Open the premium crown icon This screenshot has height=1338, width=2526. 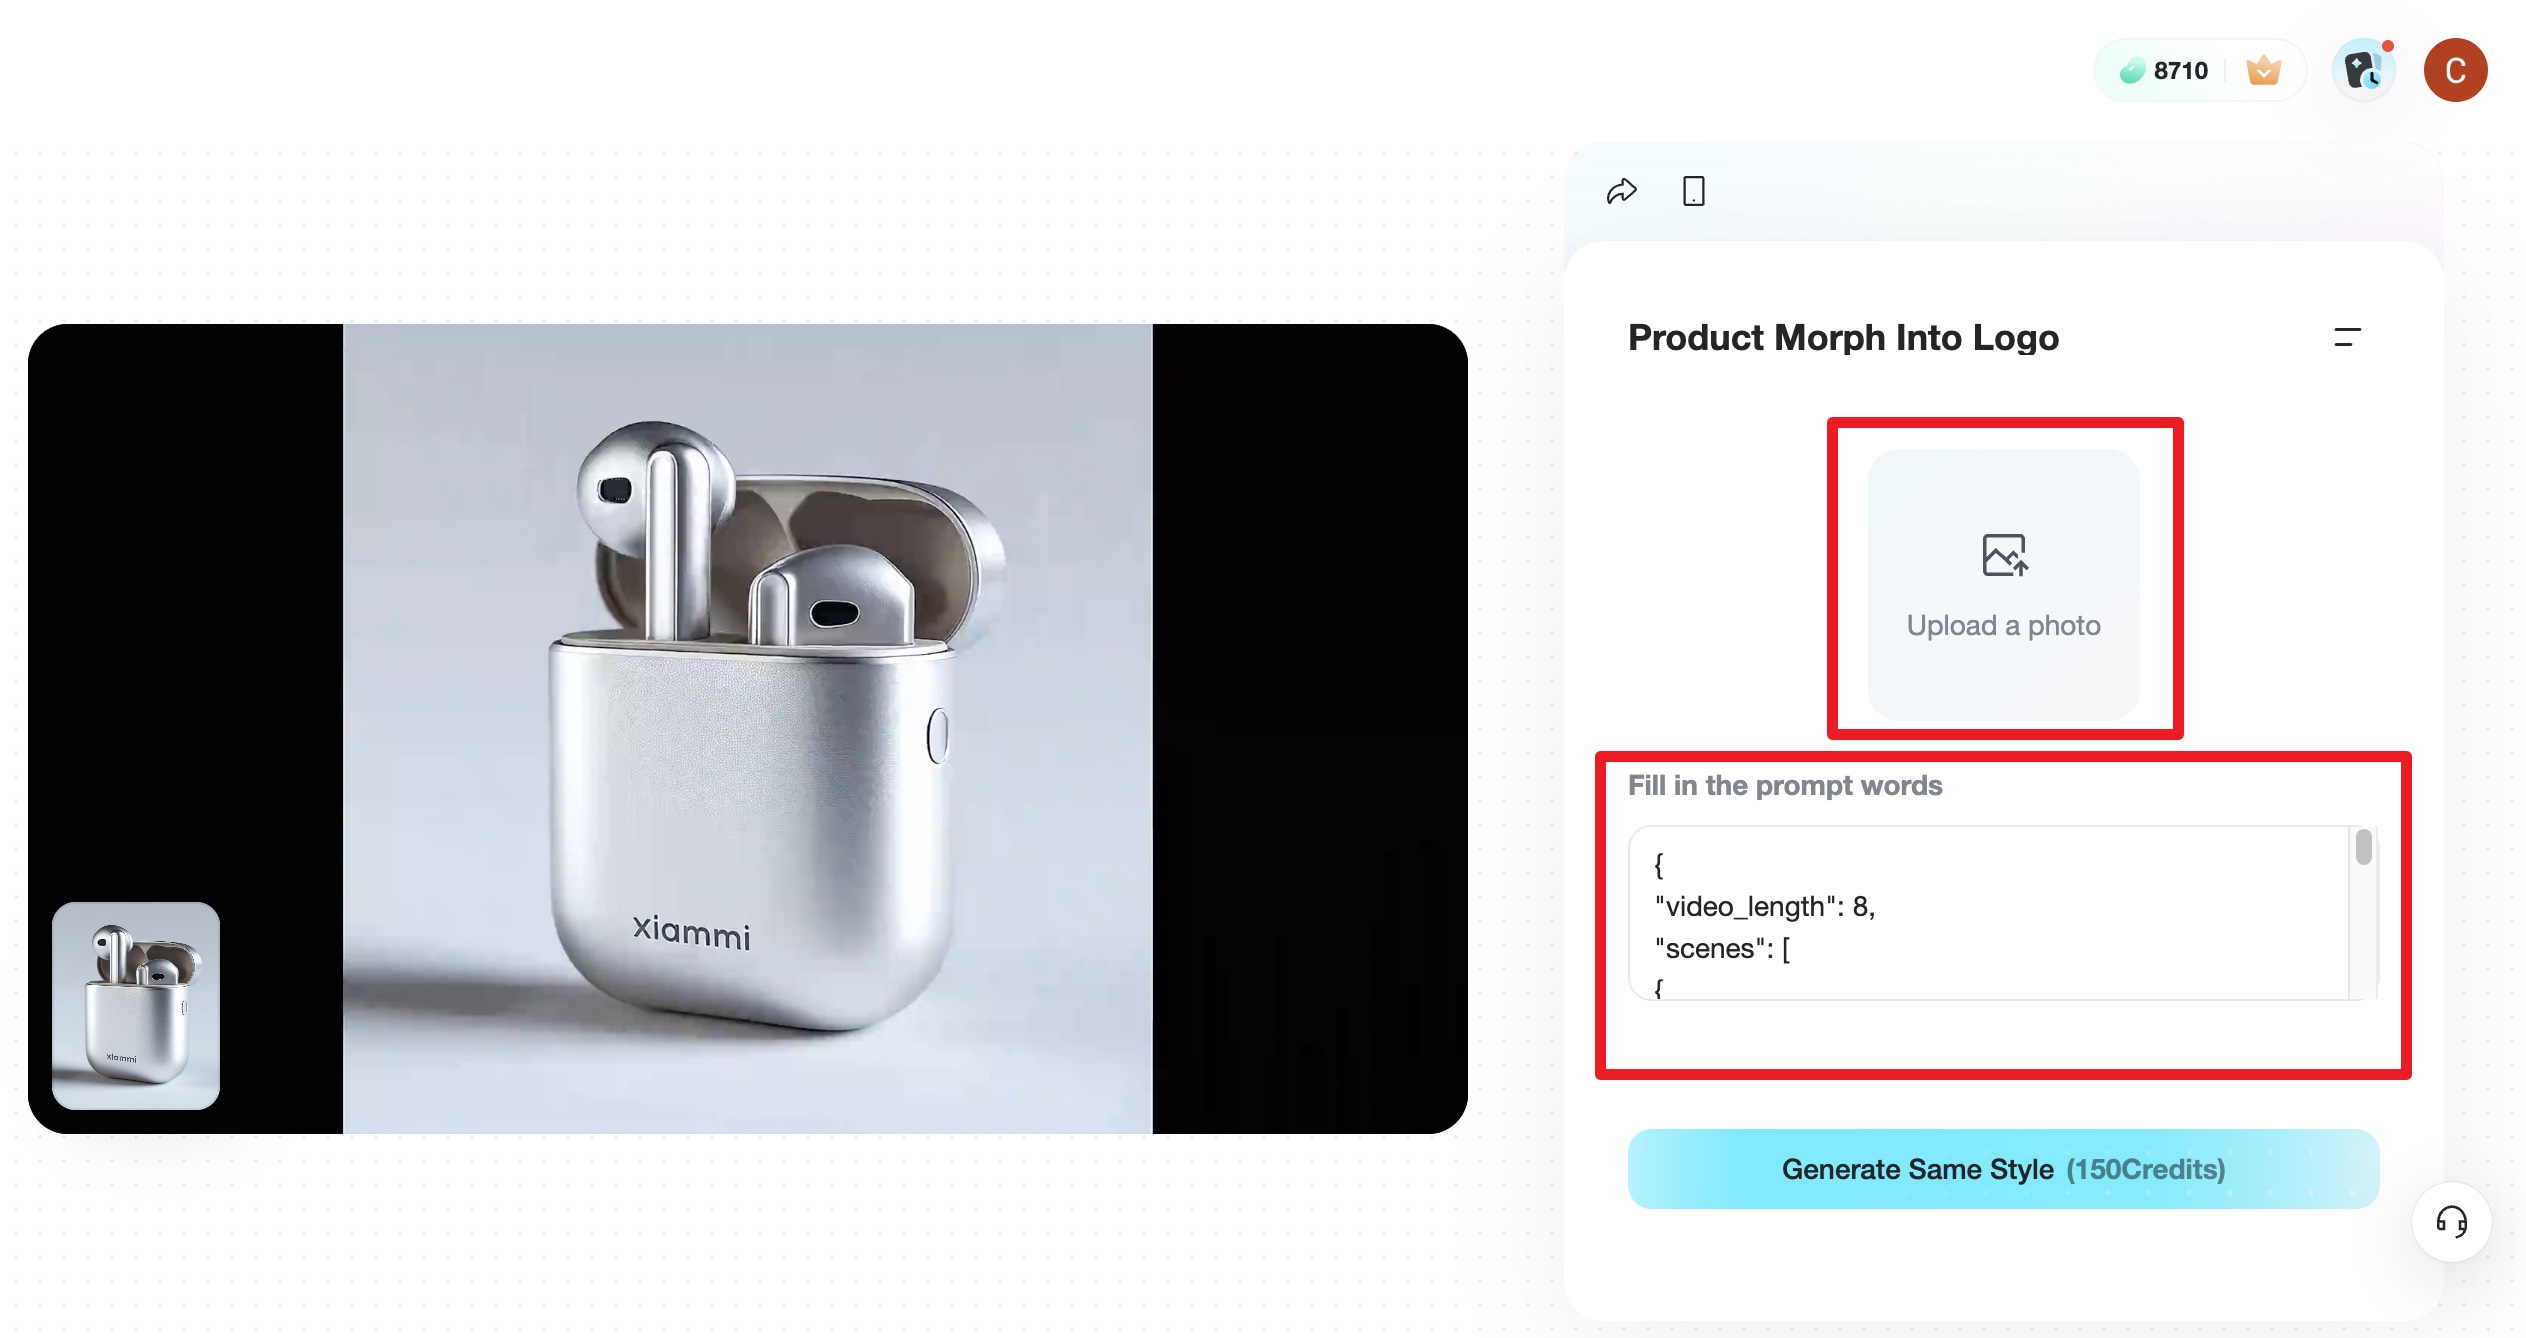point(2263,71)
